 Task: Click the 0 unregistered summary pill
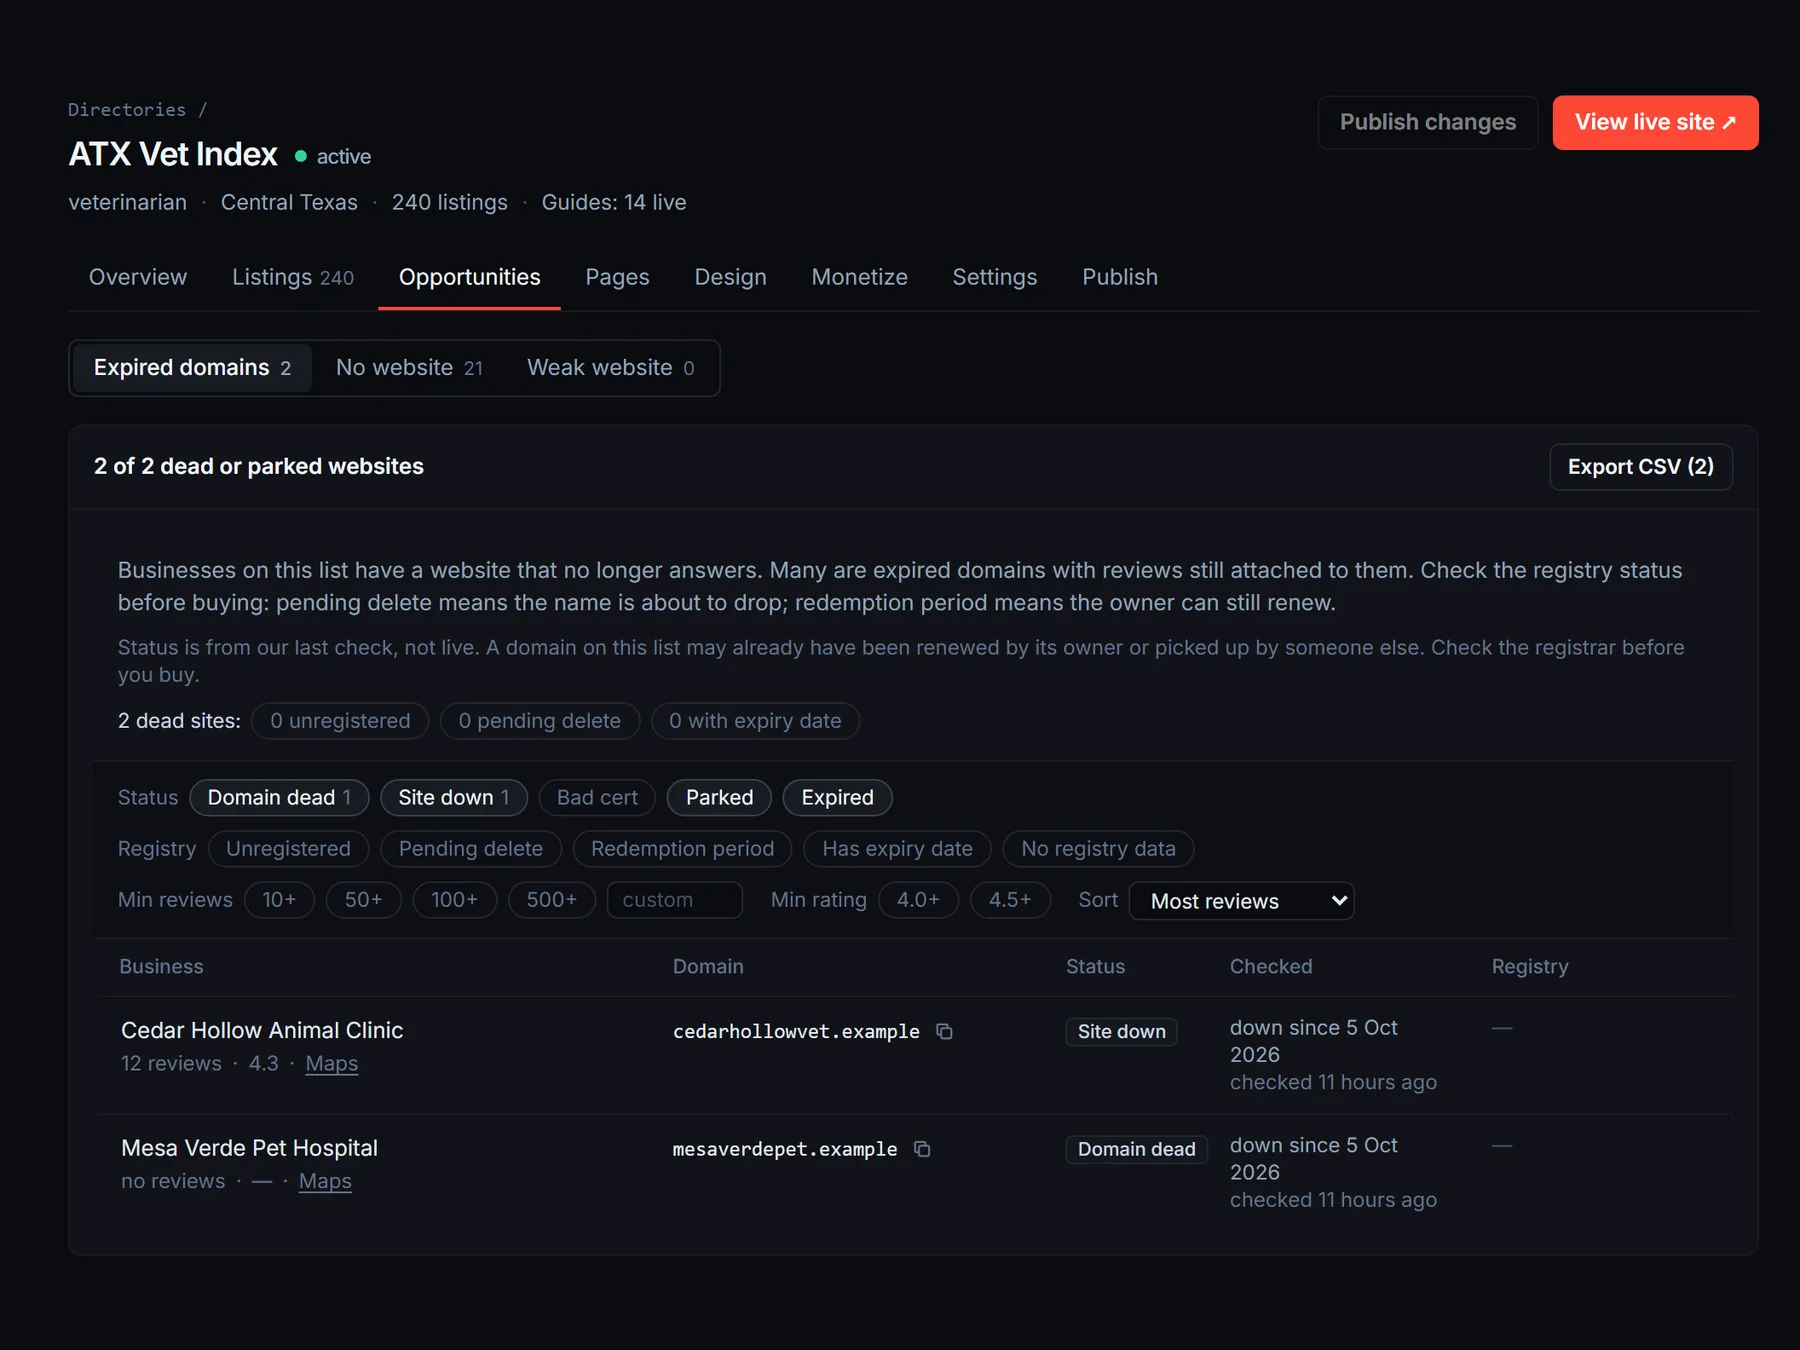pos(340,720)
